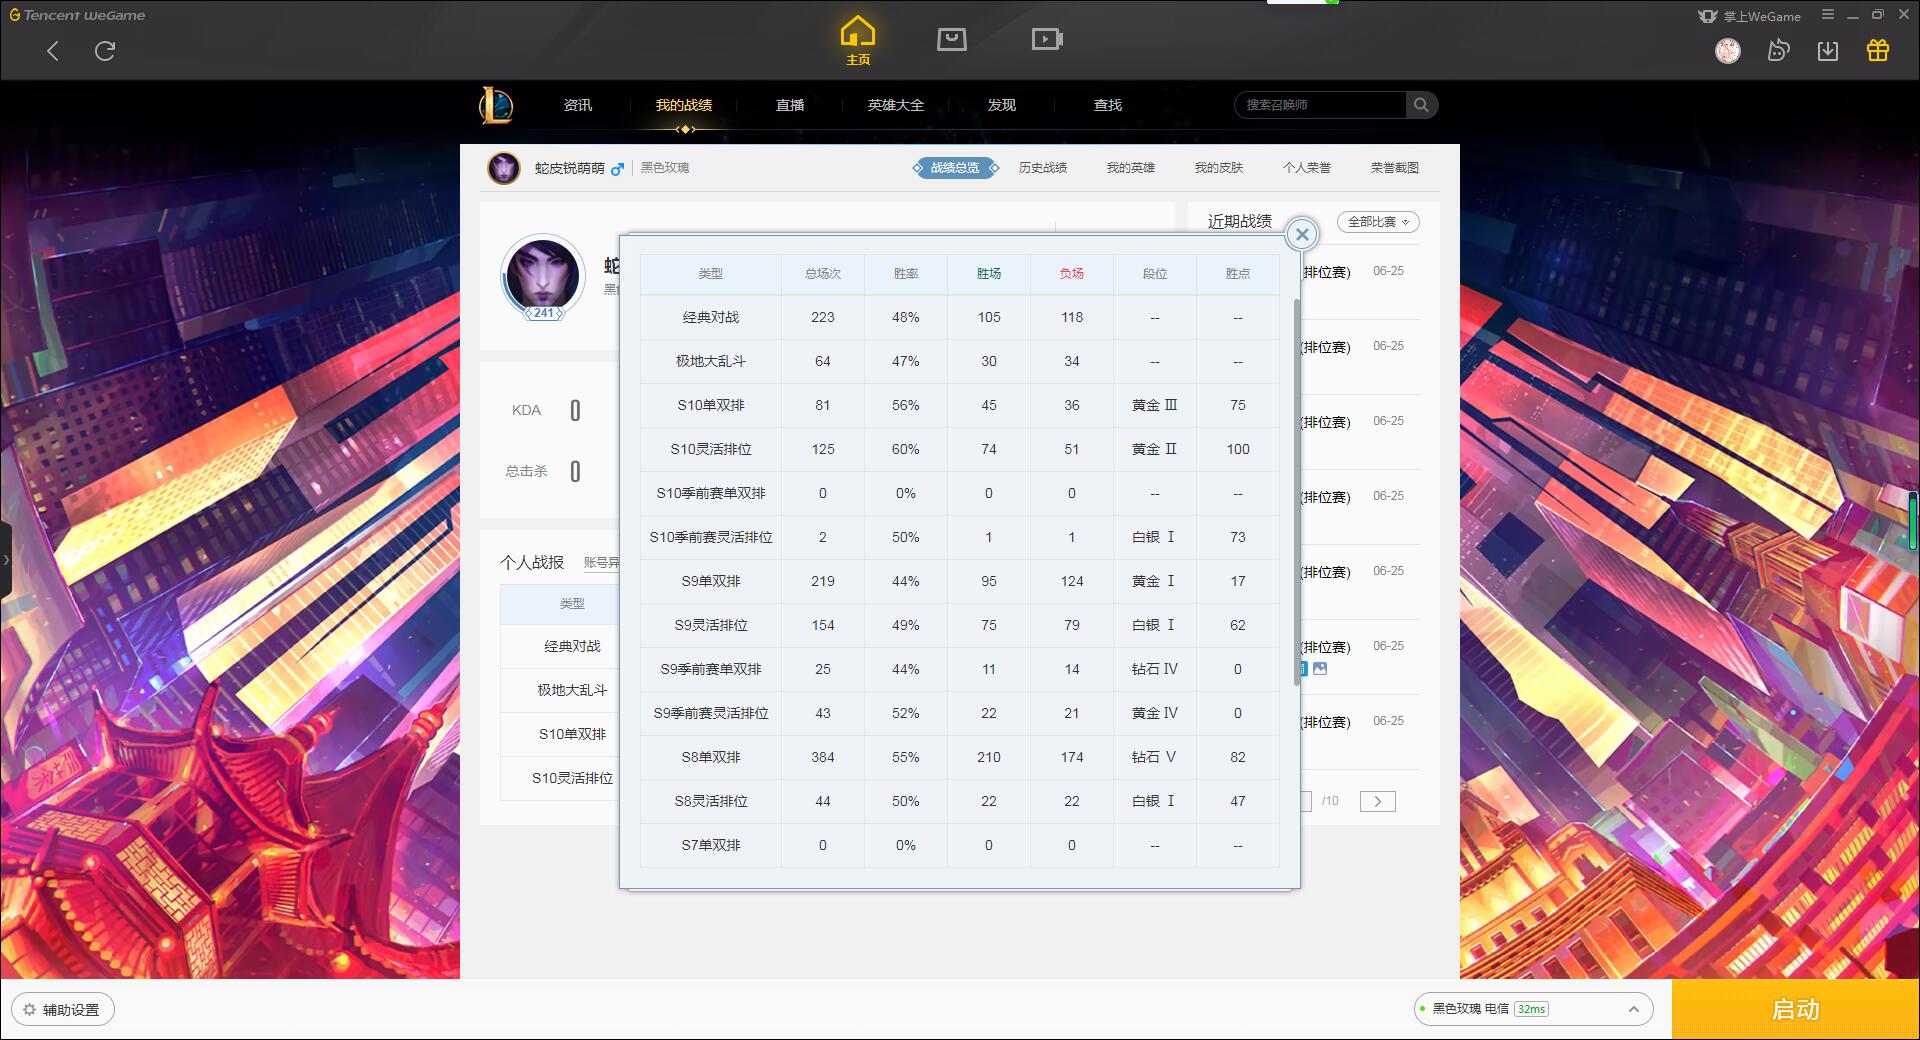Close the stats table popup

(x=1302, y=235)
